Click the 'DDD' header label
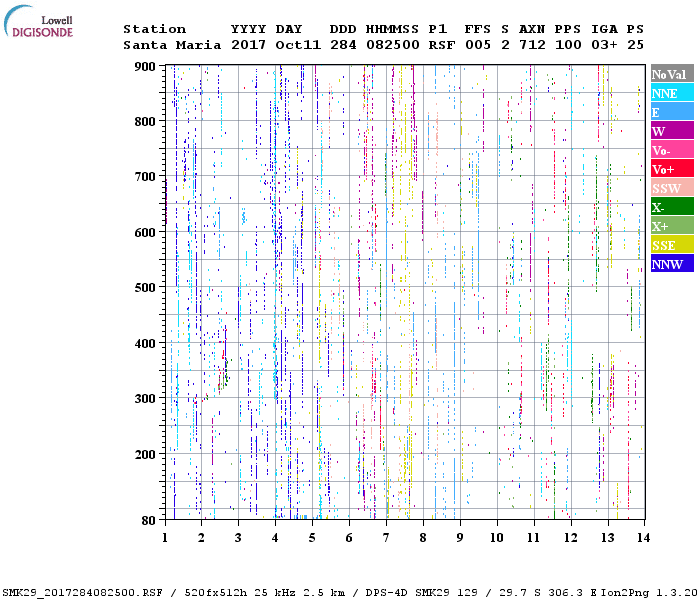 343,29
